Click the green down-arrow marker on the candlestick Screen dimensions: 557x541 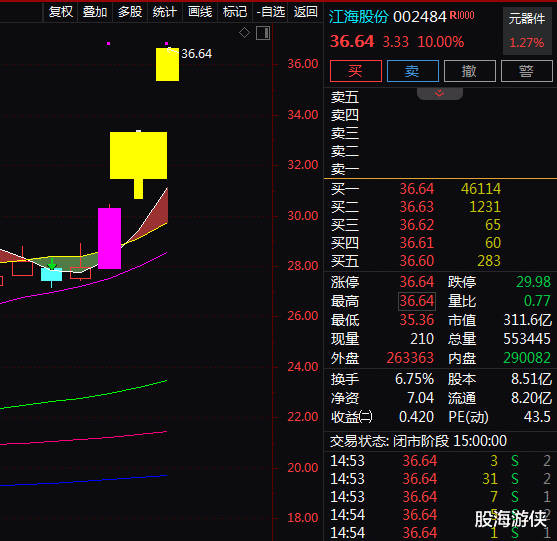52,264
